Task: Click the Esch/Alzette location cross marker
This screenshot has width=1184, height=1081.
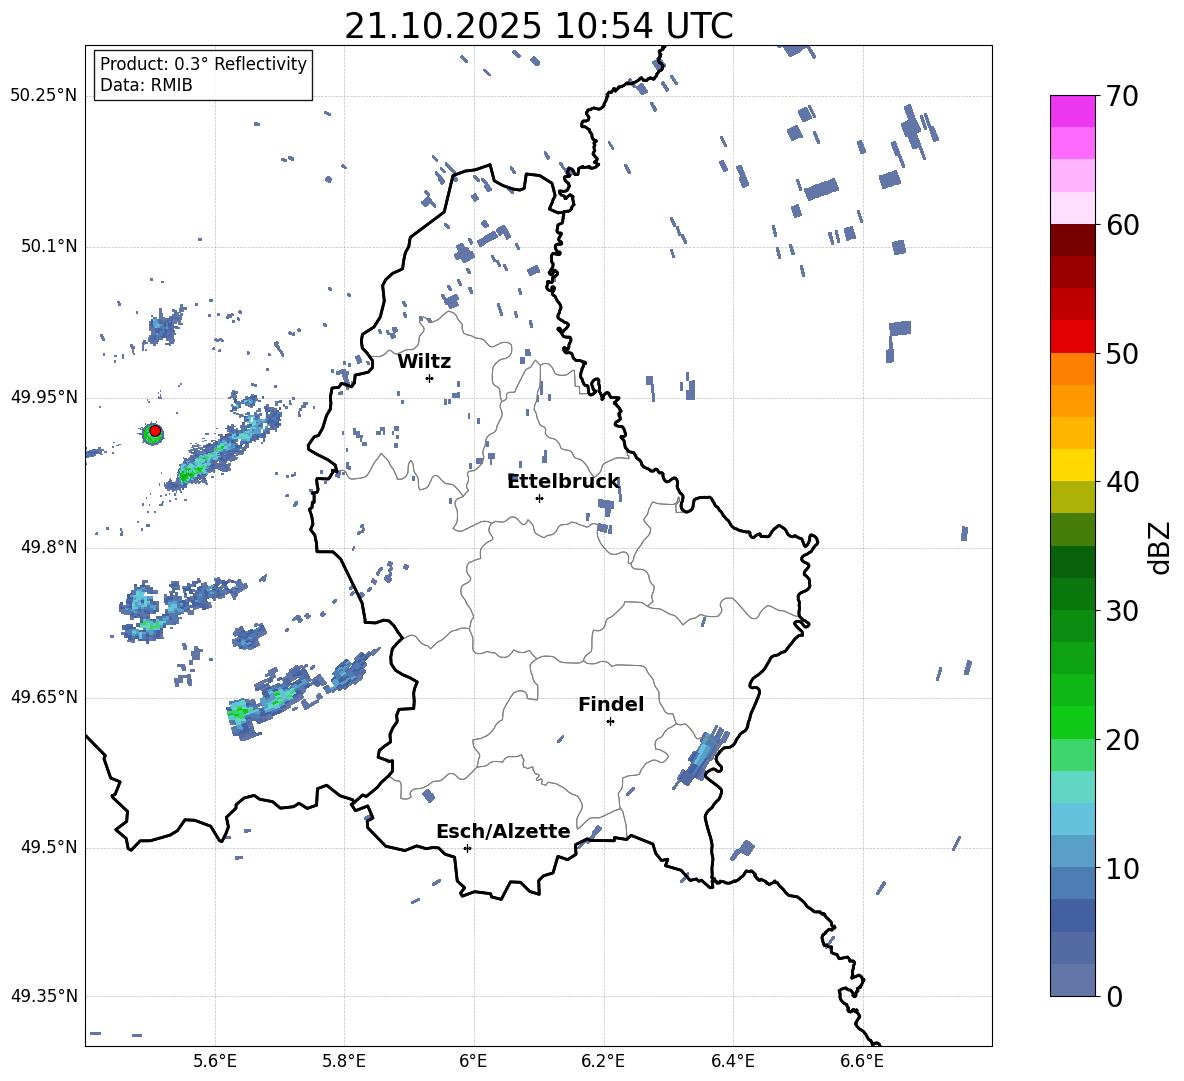Action: point(467,848)
